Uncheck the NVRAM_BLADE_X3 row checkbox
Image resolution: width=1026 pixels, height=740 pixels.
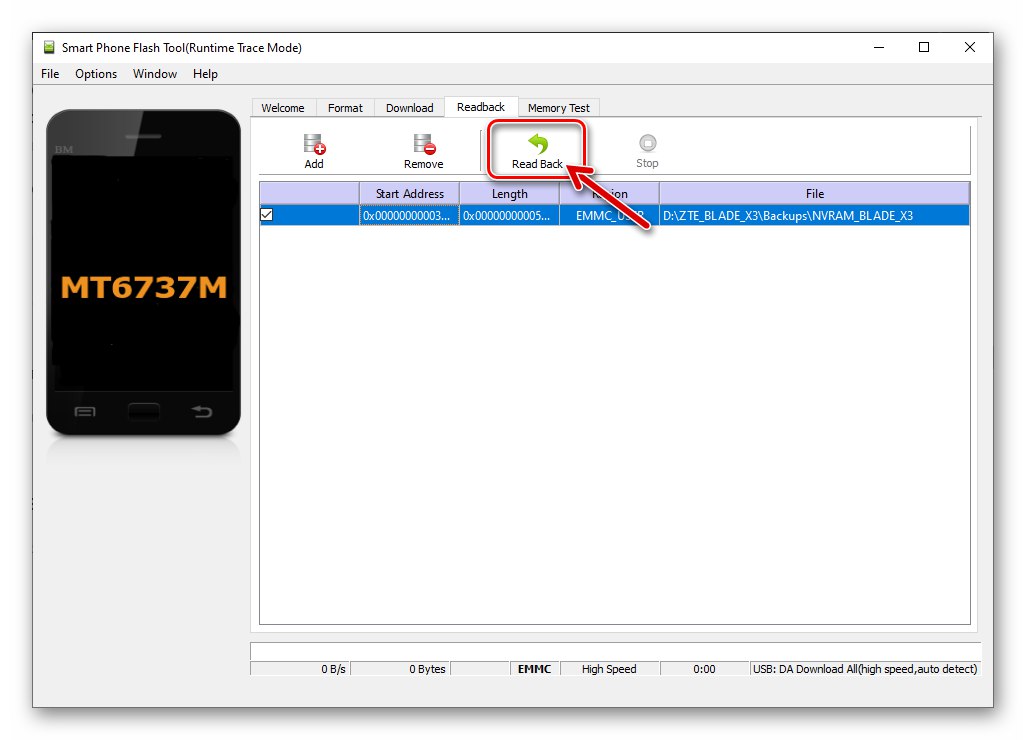(267, 215)
